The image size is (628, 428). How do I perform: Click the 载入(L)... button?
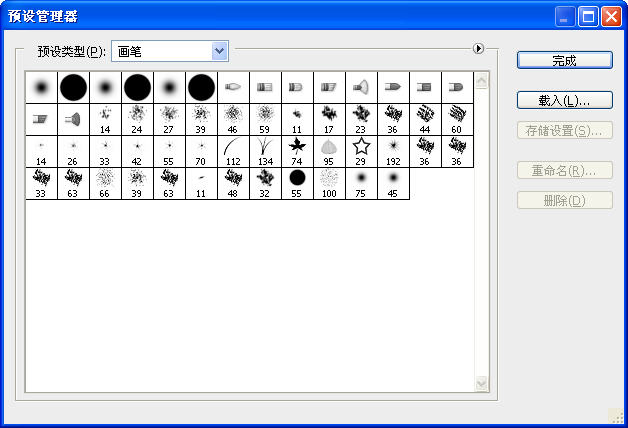pyautogui.click(x=564, y=100)
